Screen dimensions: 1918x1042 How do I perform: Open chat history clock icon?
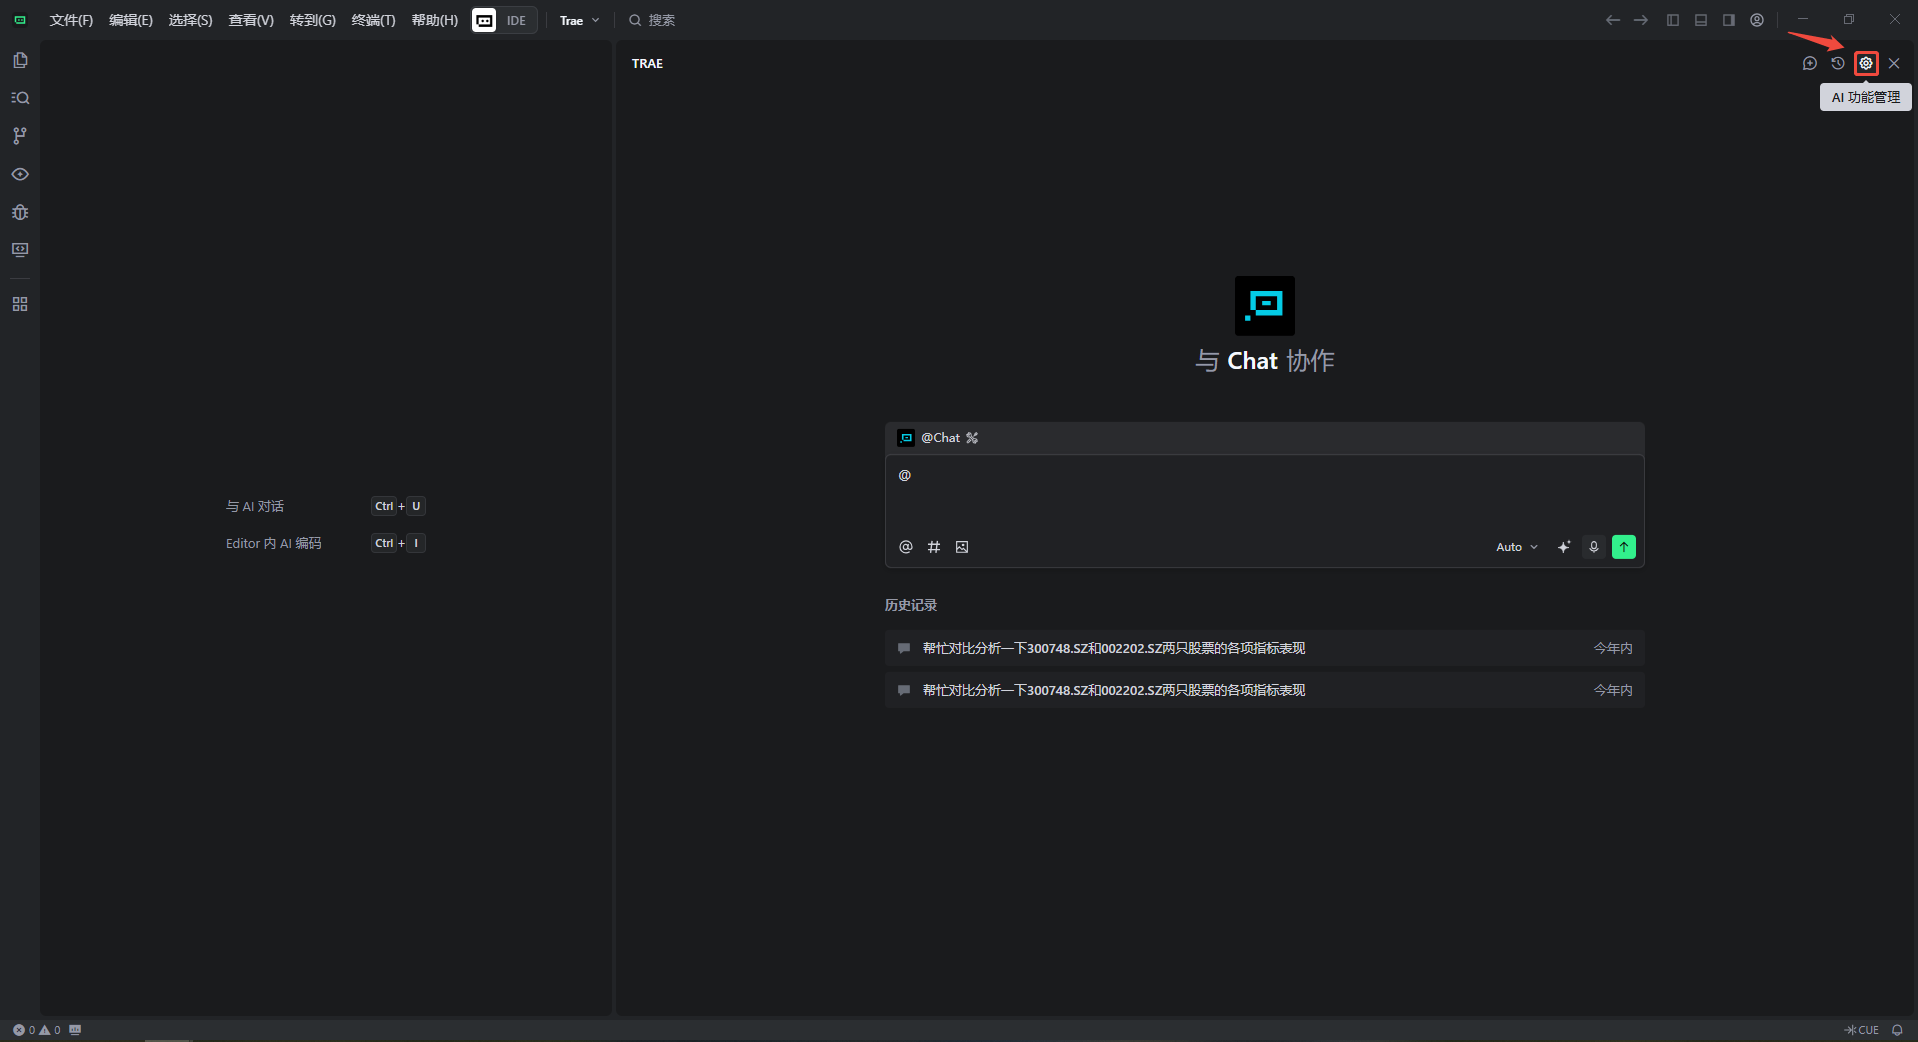1837,63
